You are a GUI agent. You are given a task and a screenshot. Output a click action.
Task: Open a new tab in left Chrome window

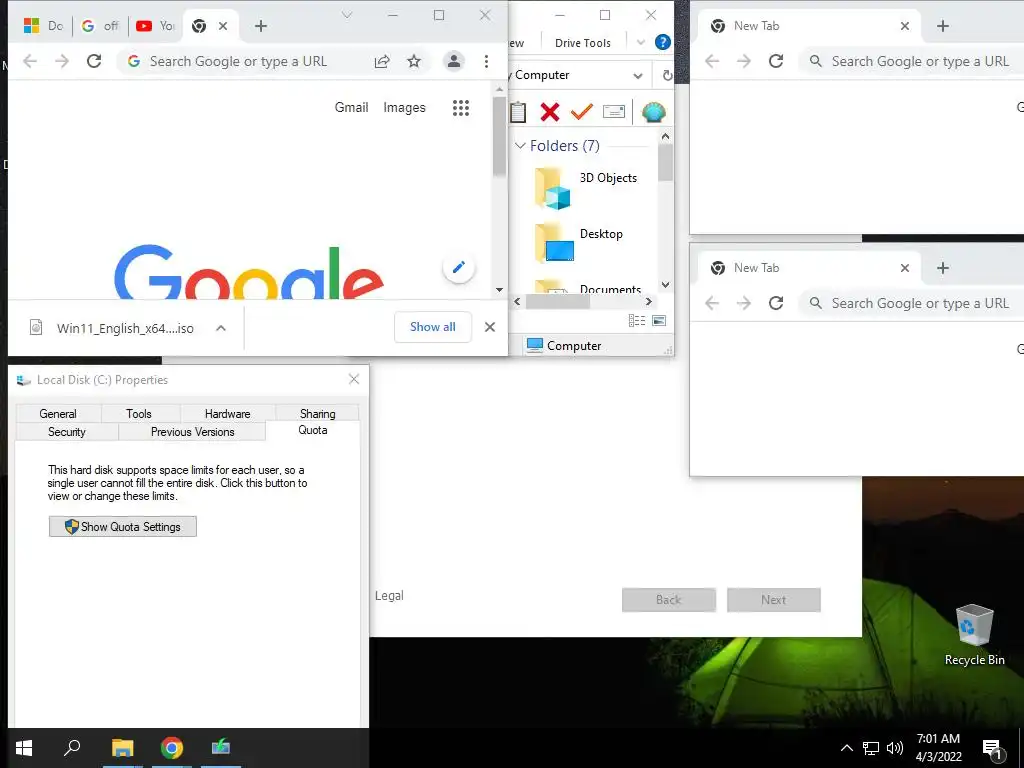[x=261, y=25]
